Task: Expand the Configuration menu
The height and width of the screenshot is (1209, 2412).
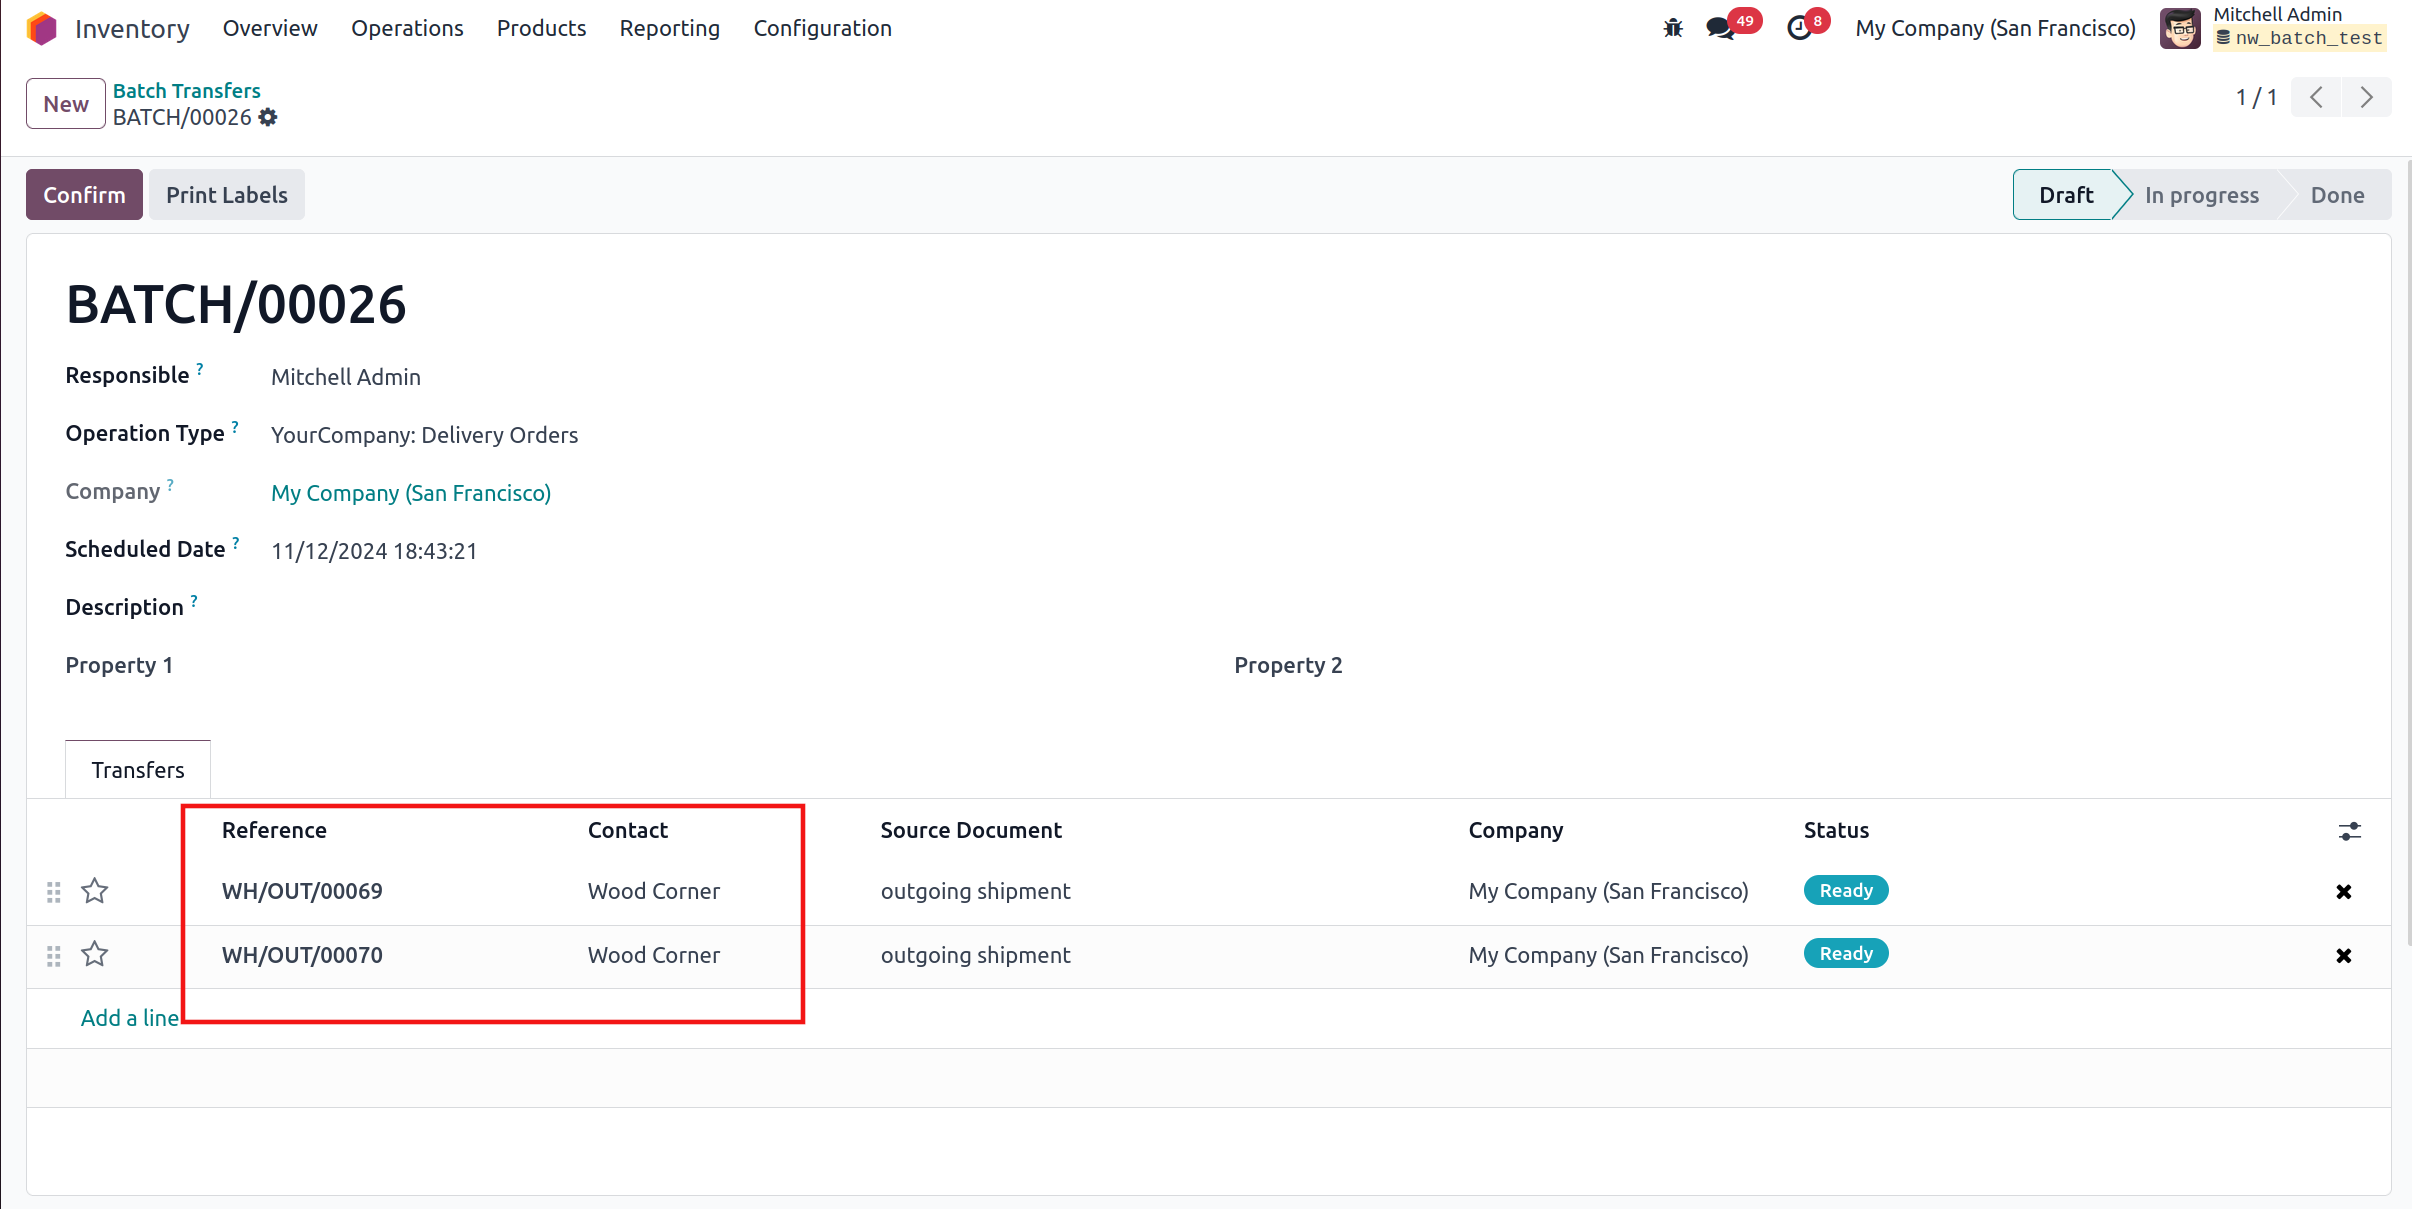Action: click(822, 28)
